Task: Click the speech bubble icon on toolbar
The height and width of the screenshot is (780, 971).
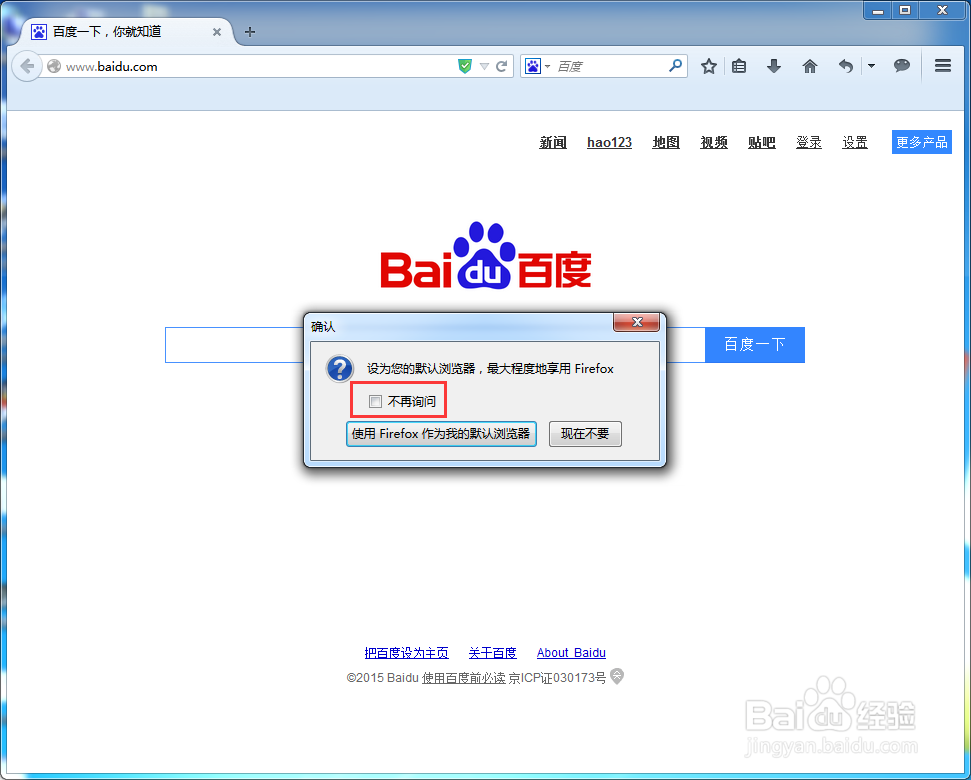Action: coord(901,65)
